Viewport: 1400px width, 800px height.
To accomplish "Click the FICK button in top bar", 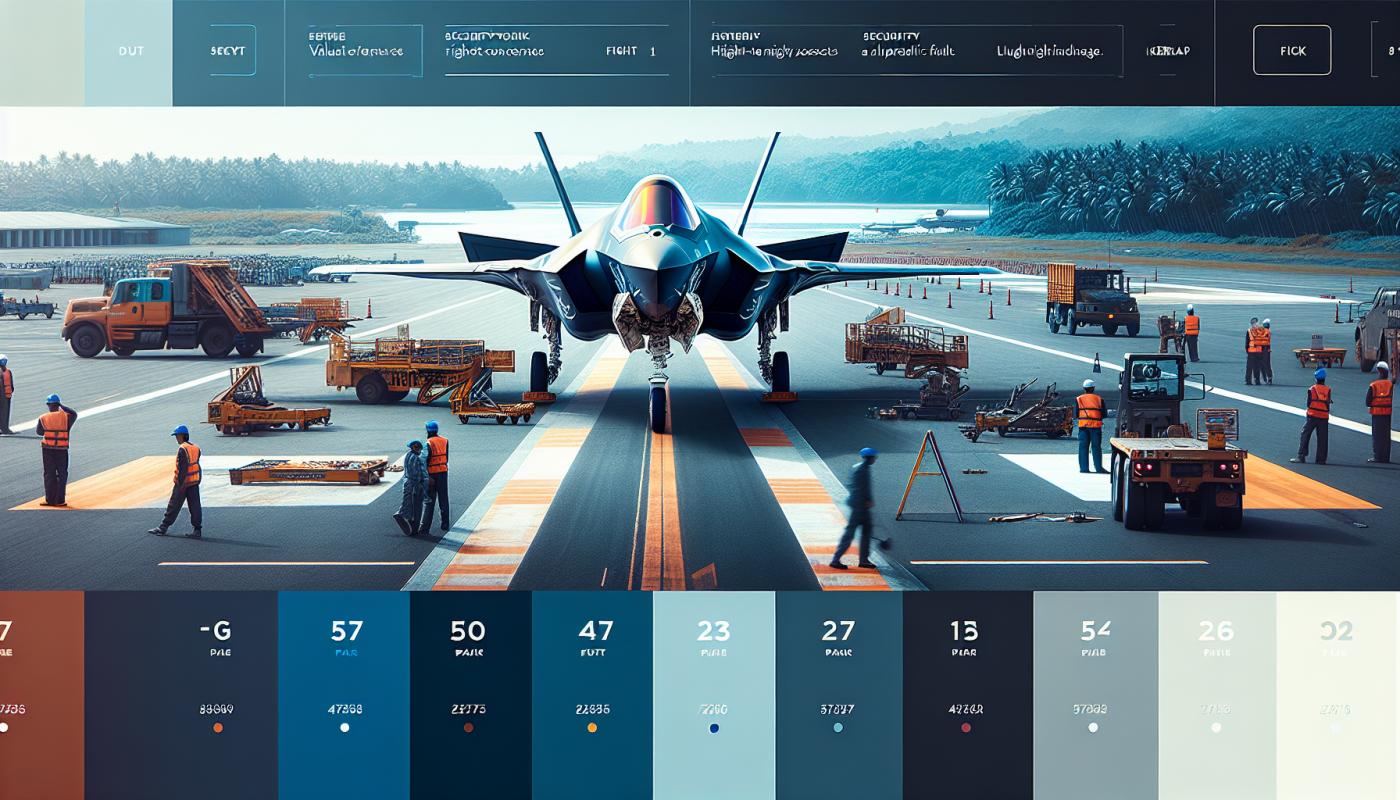I will click(x=1292, y=50).
